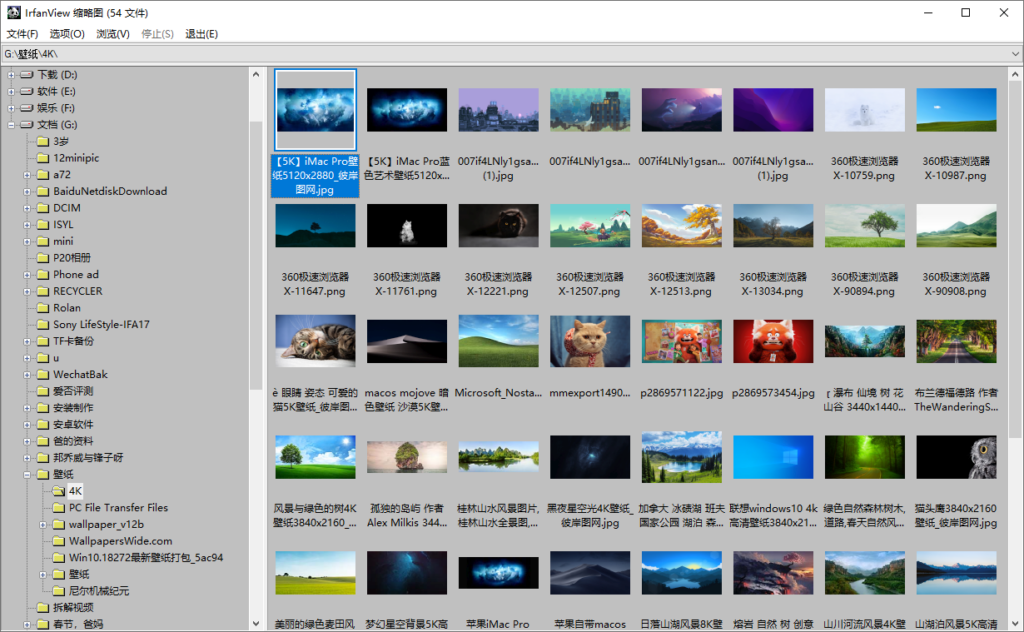This screenshot has width=1024, height=632.
Task: Open the 浏览(V) menu
Action: (x=114, y=33)
